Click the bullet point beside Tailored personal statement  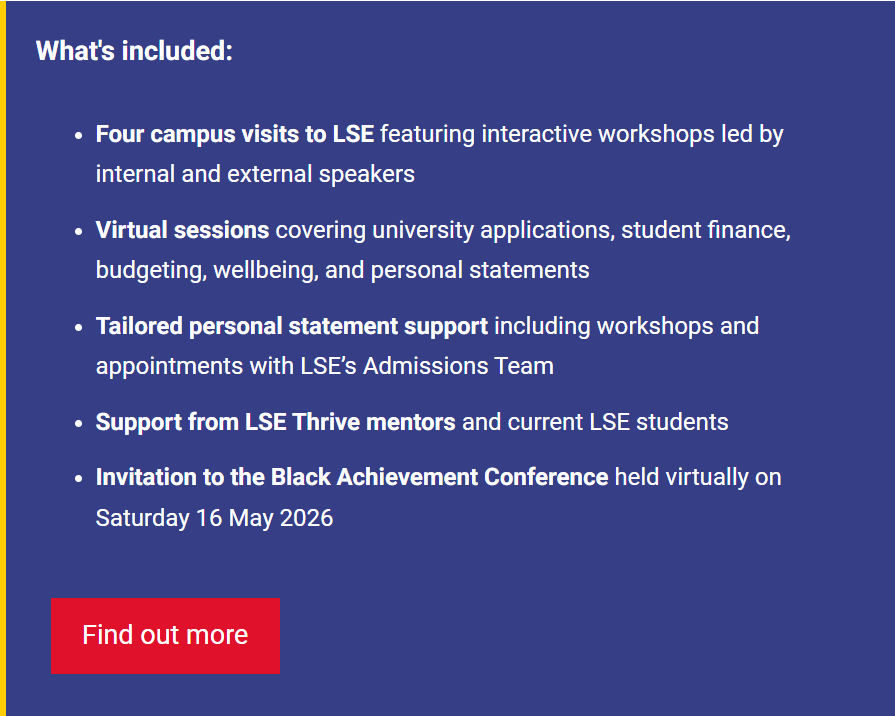79,327
